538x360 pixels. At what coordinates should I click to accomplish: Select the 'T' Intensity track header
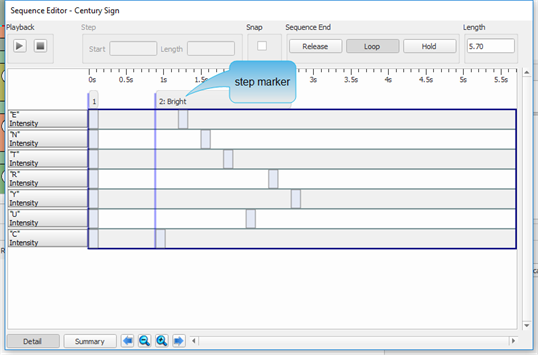pyautogui.click(x=48, y=159)
